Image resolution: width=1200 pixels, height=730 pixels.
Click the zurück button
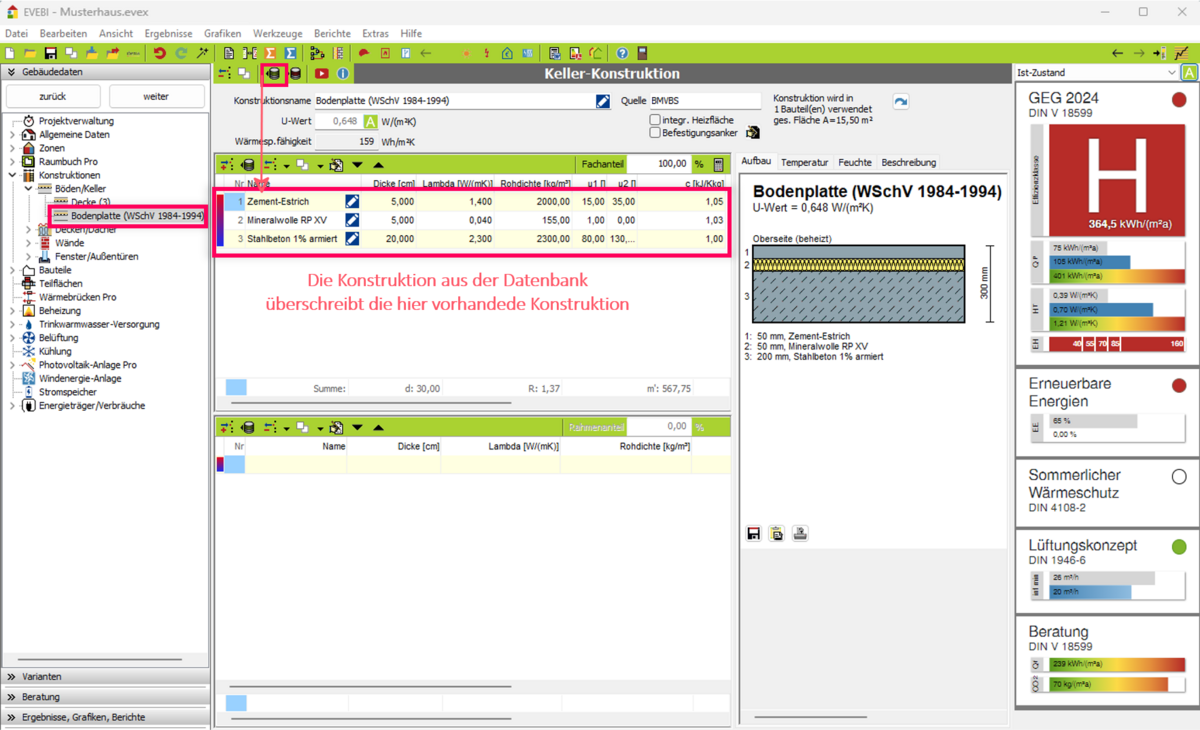pos(53,96)
